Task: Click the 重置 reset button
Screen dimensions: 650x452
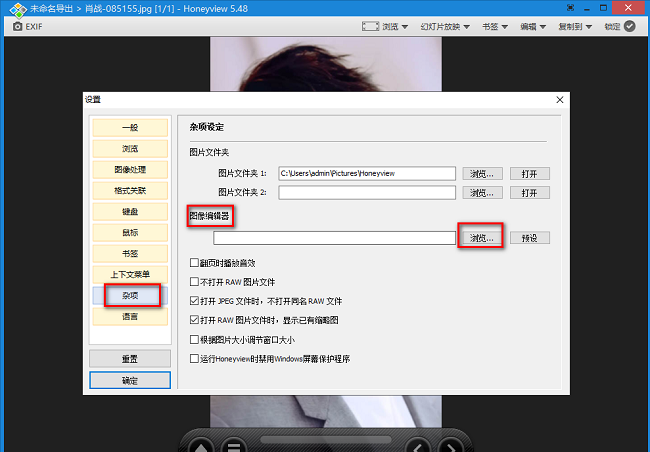Action: pyautogui.click(x=130, y=359)
